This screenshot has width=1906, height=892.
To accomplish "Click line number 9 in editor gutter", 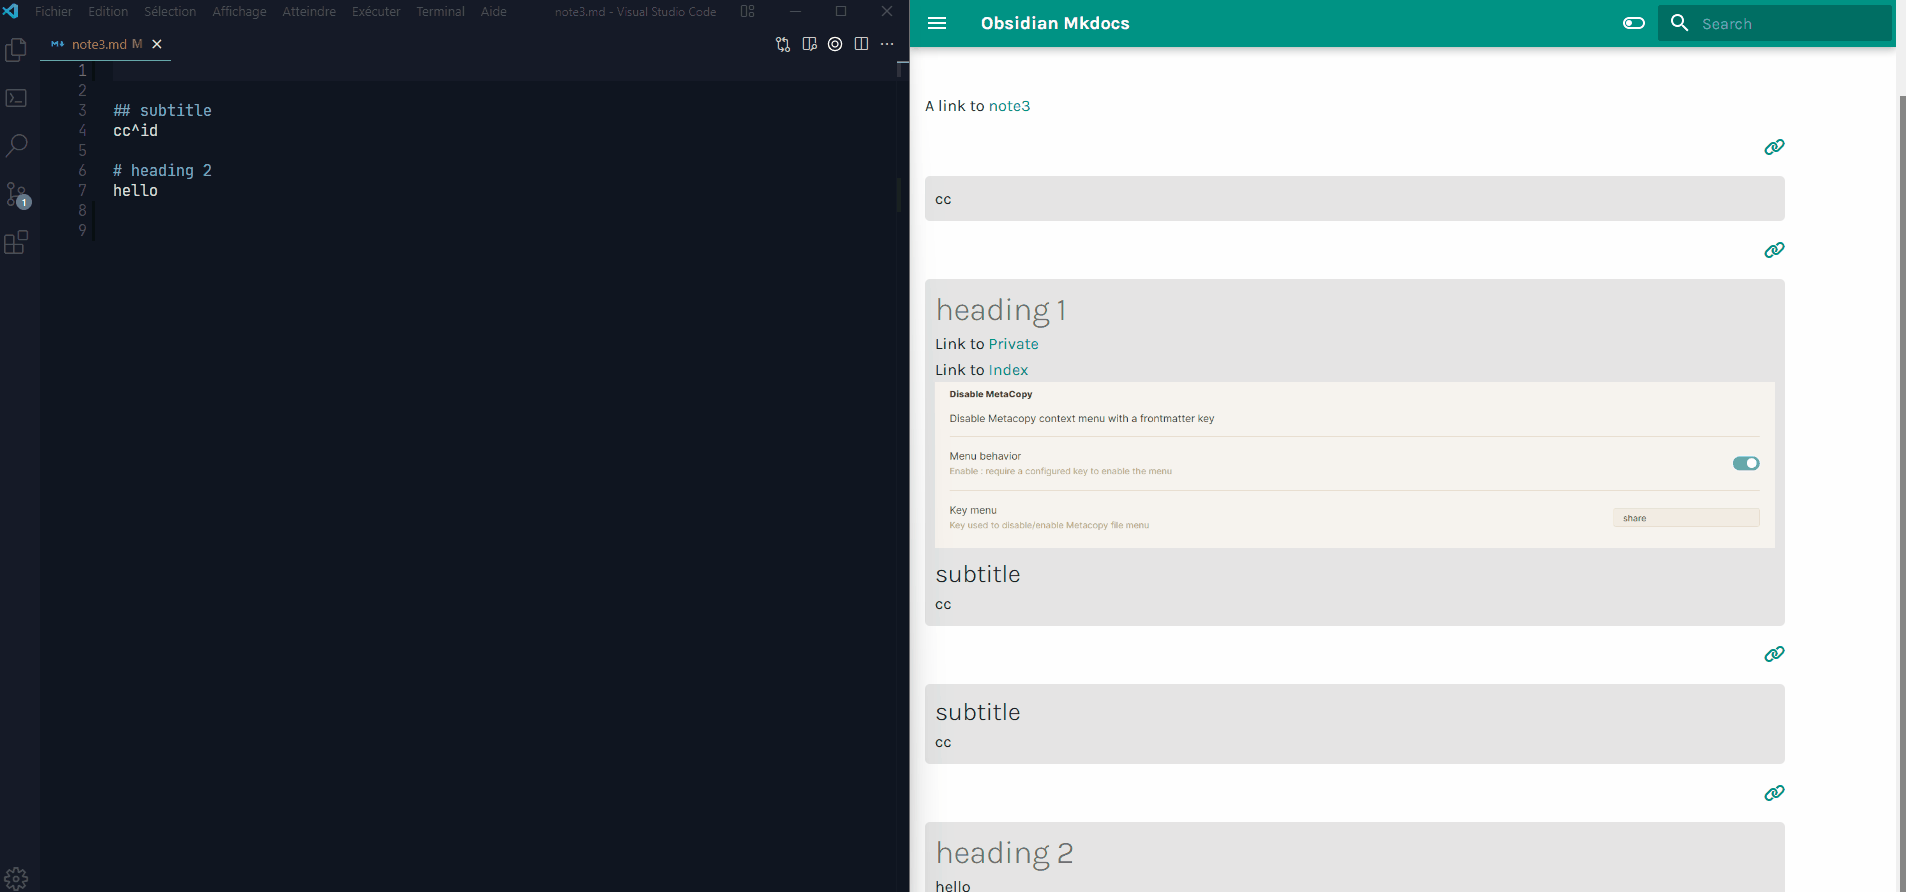I will [82, 230].
